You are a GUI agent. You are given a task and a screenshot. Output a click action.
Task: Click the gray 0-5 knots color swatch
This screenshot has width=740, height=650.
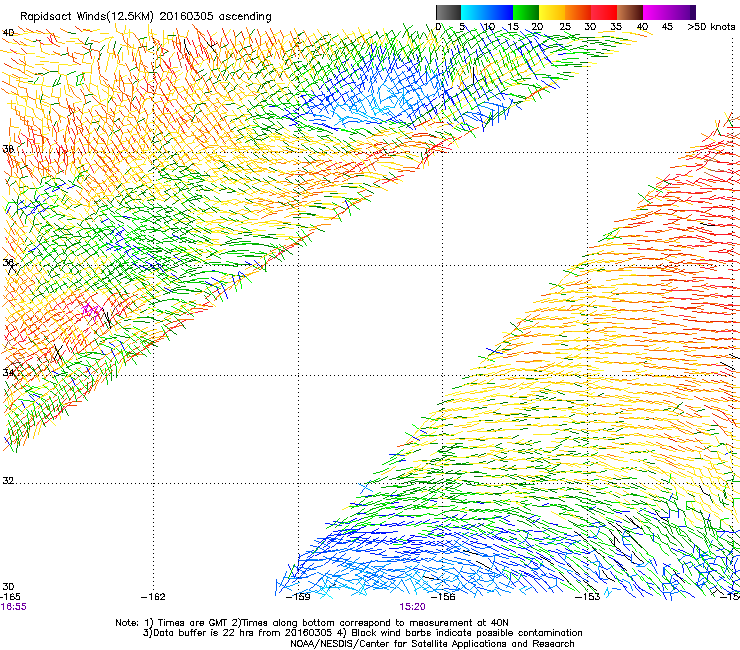click(x=448, y=12)
